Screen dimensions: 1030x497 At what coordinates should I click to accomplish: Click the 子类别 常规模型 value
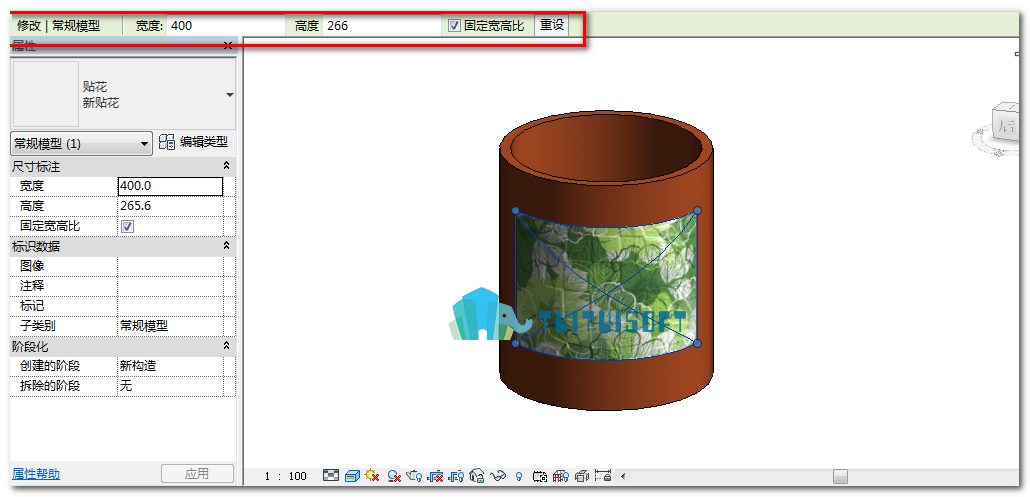[170, 326]
